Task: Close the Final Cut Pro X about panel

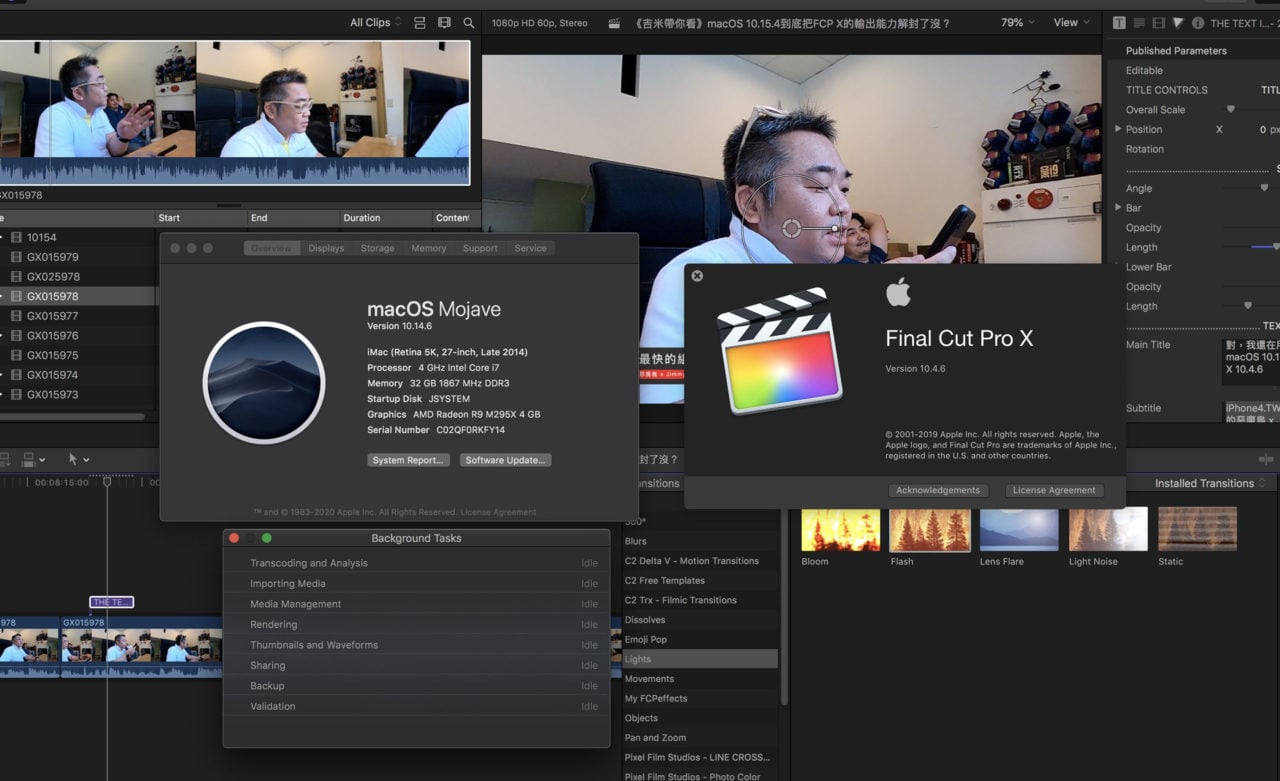Action: coord(697,276)
